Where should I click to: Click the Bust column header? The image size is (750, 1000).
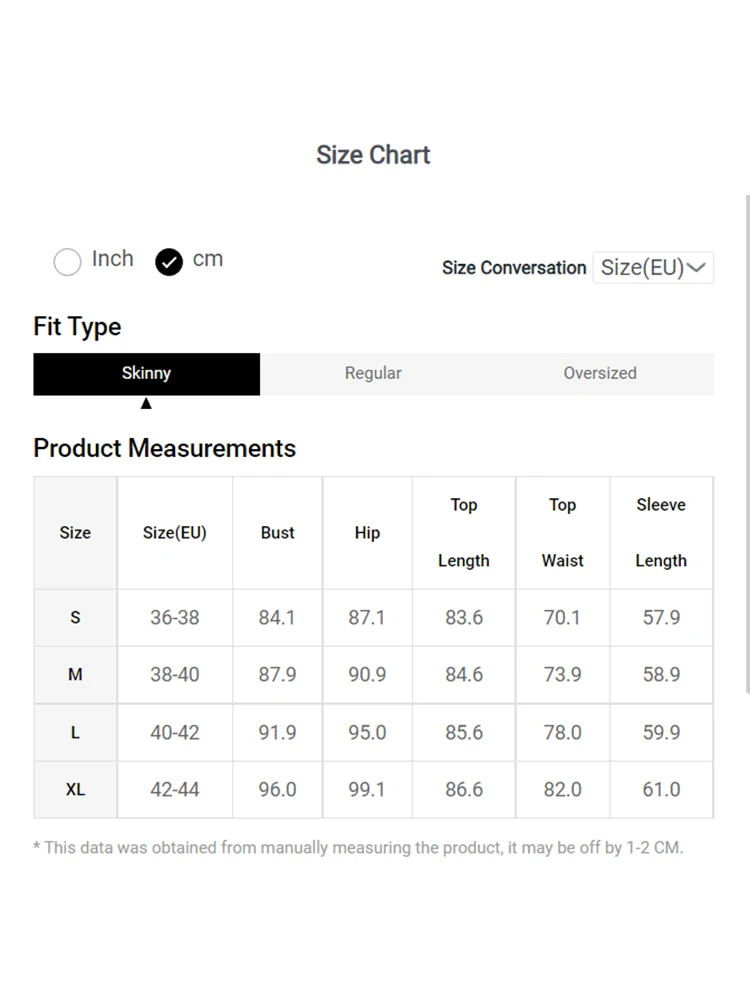pos(277,533)
